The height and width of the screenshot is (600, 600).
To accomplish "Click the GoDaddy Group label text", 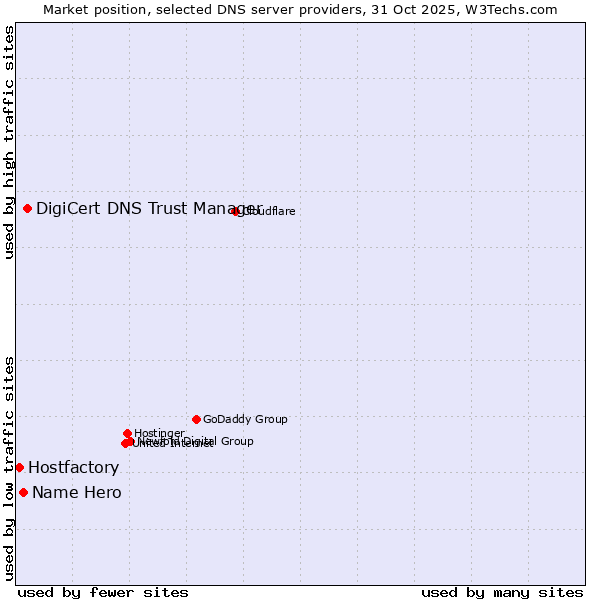I will click(x=245, y=419).
